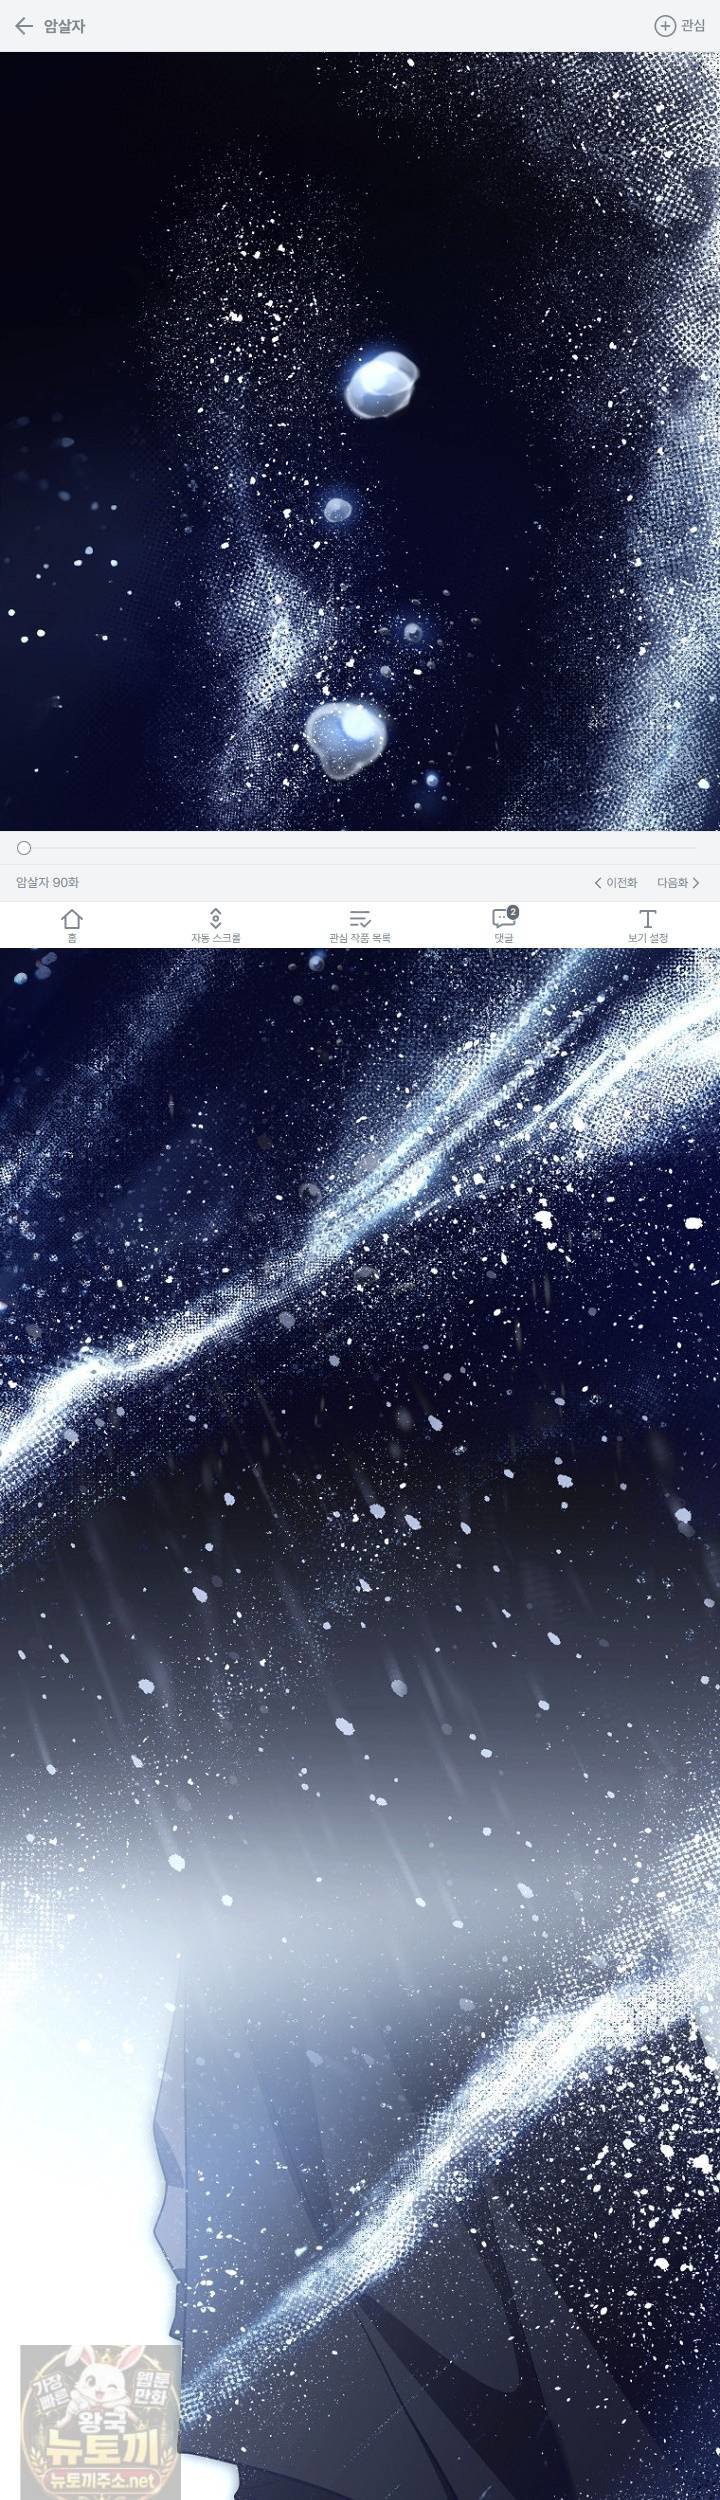The image size is (720, 2500).
Task: Open comments 댓글 icon
Action: click(x=504, y=925)
